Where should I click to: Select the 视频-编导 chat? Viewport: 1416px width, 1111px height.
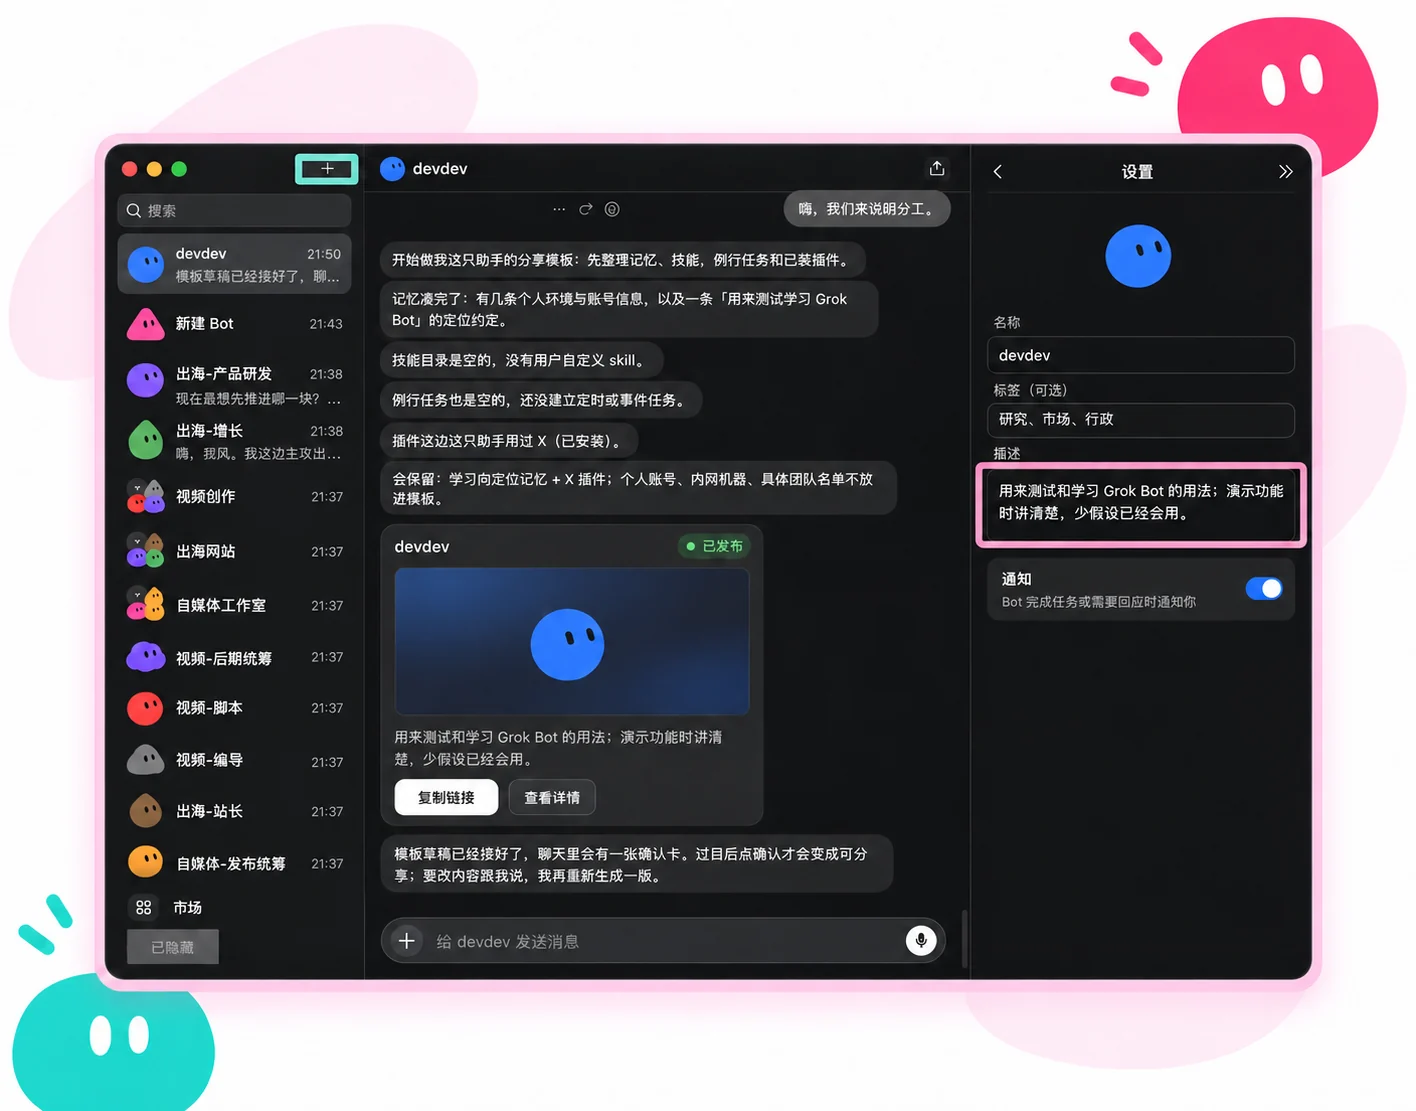click(x=235, y=760)
